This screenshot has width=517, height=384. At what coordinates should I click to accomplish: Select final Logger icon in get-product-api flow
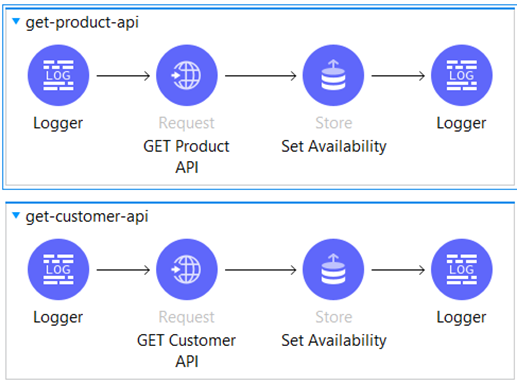pyautogui.click(x=462, y=75)
